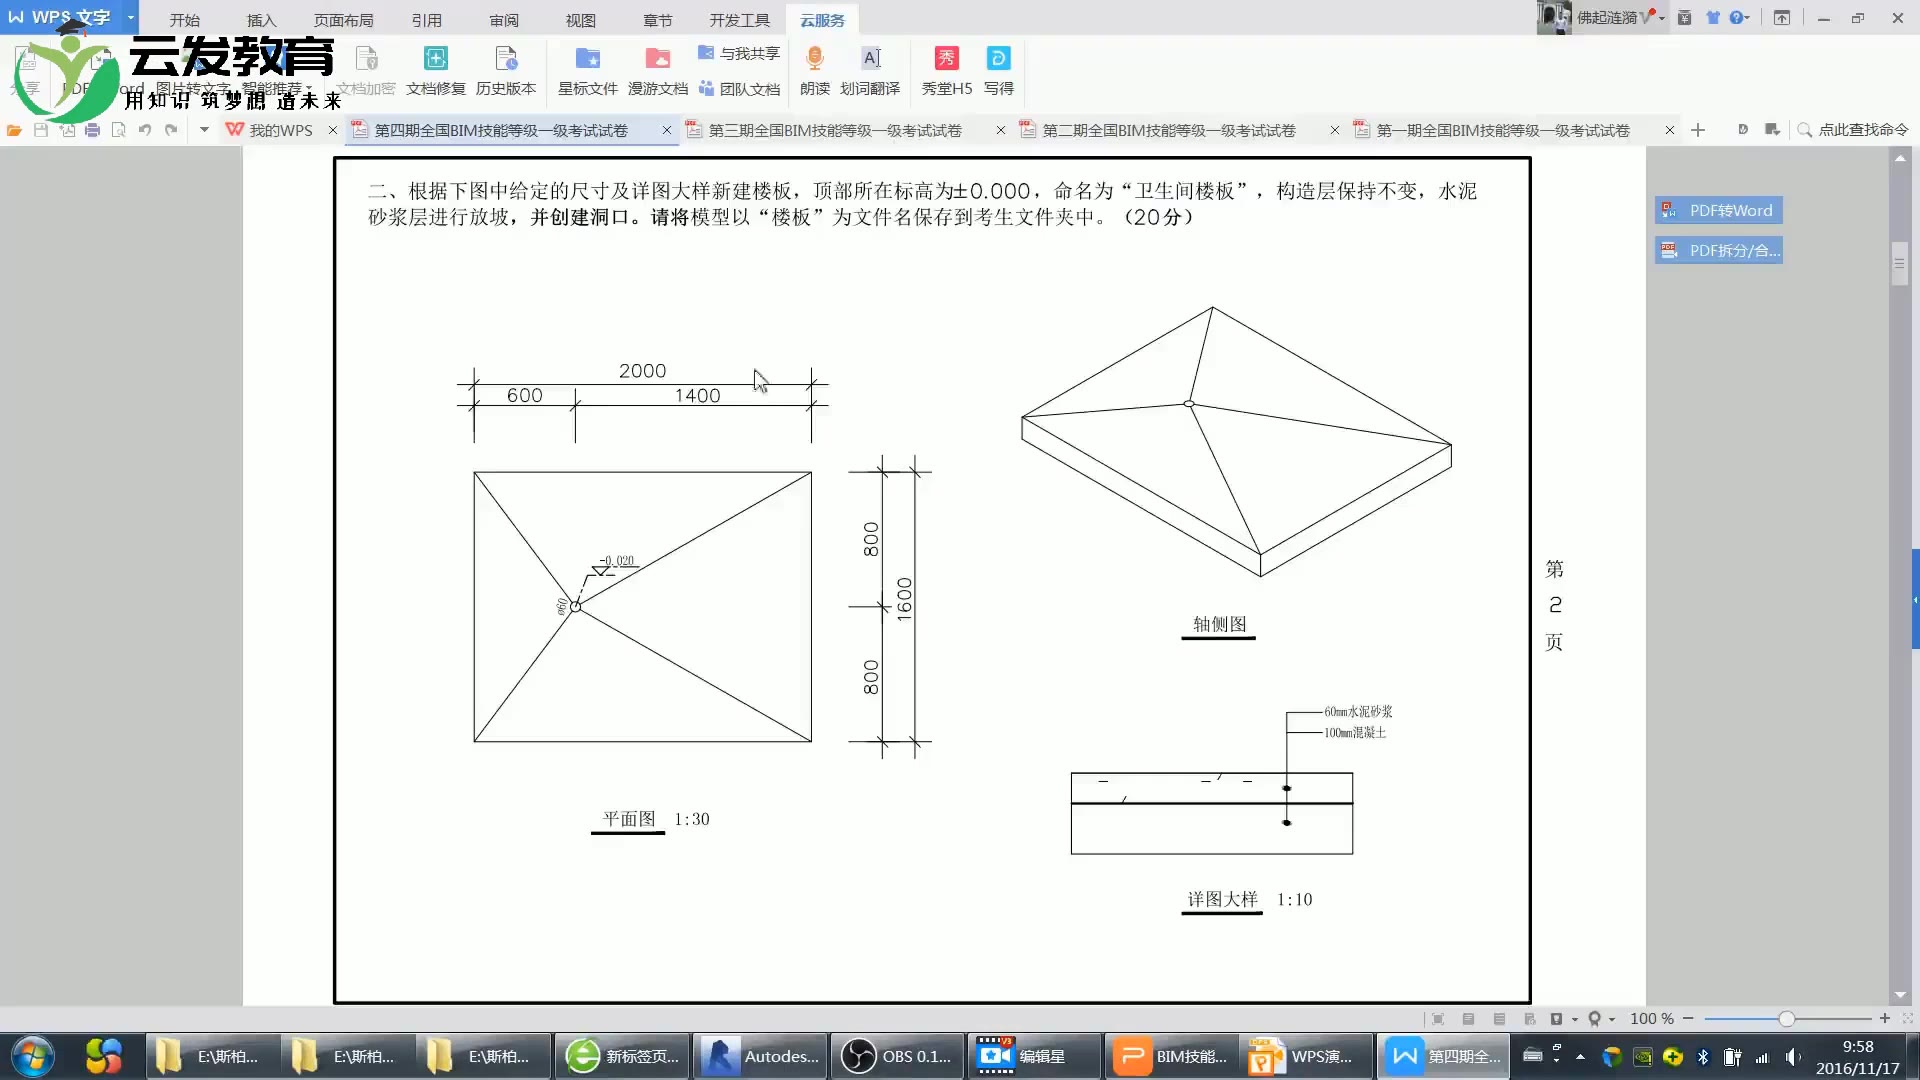Open the 第三期全国BIM技能等级一级考试试卷 document tab
Screen dimensions: 1920x1080
tap(835, 130)
